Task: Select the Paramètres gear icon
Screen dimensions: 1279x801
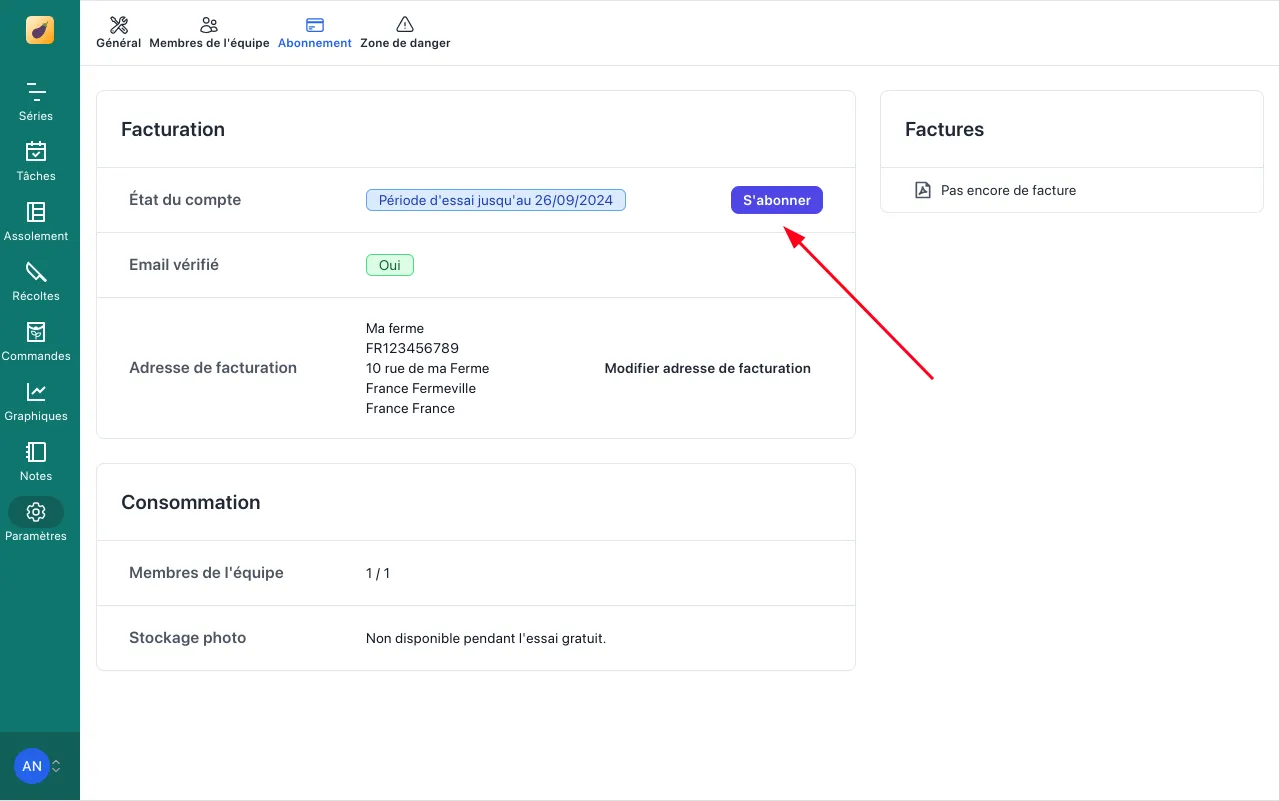Action: 36,512
